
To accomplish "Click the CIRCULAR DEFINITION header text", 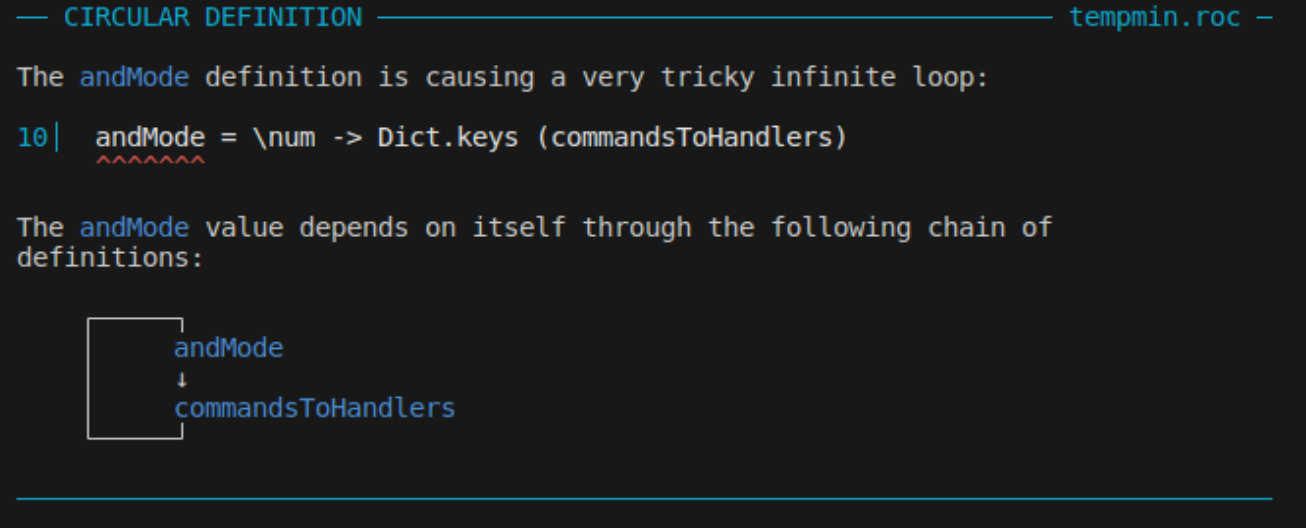I will point(213,17).
